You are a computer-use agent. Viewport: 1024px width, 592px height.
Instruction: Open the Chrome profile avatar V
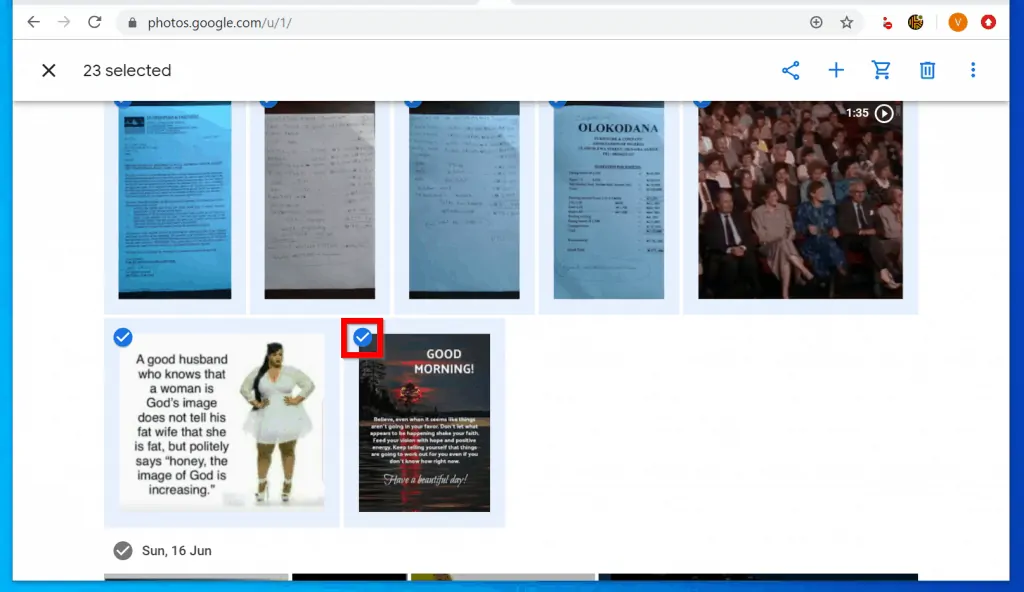957,22
